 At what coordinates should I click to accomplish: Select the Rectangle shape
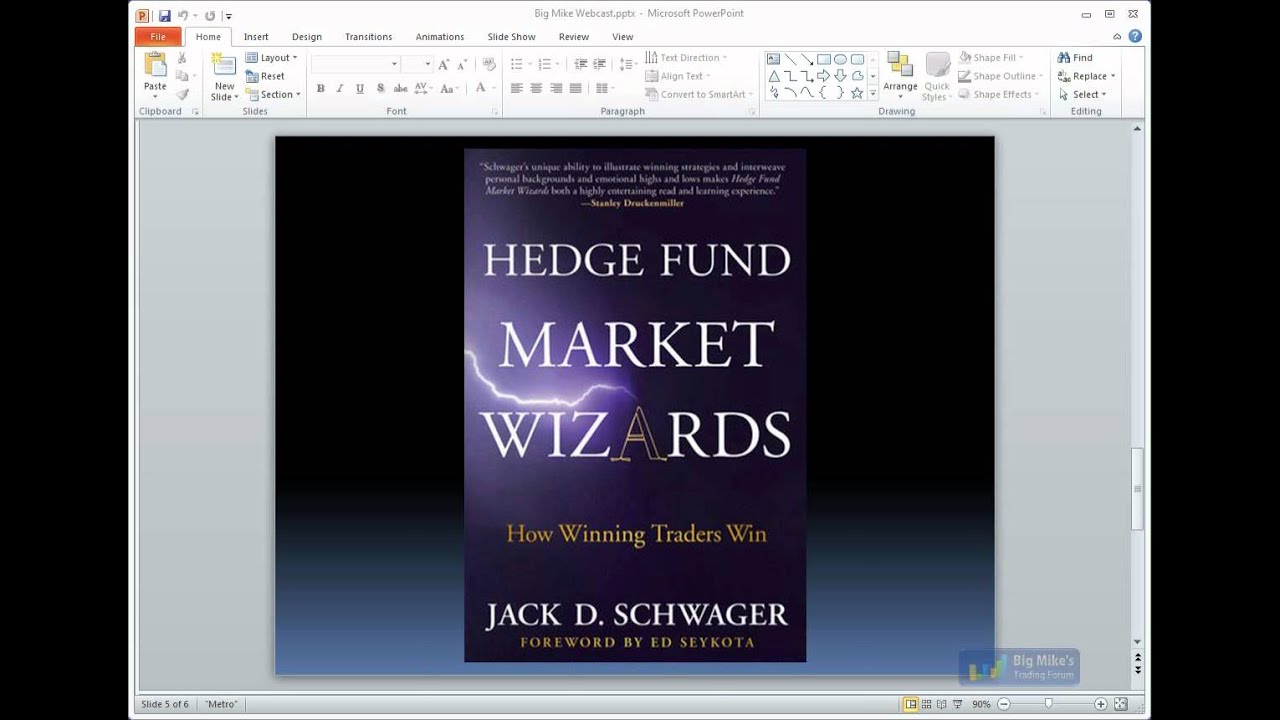(x=824, y=59)
